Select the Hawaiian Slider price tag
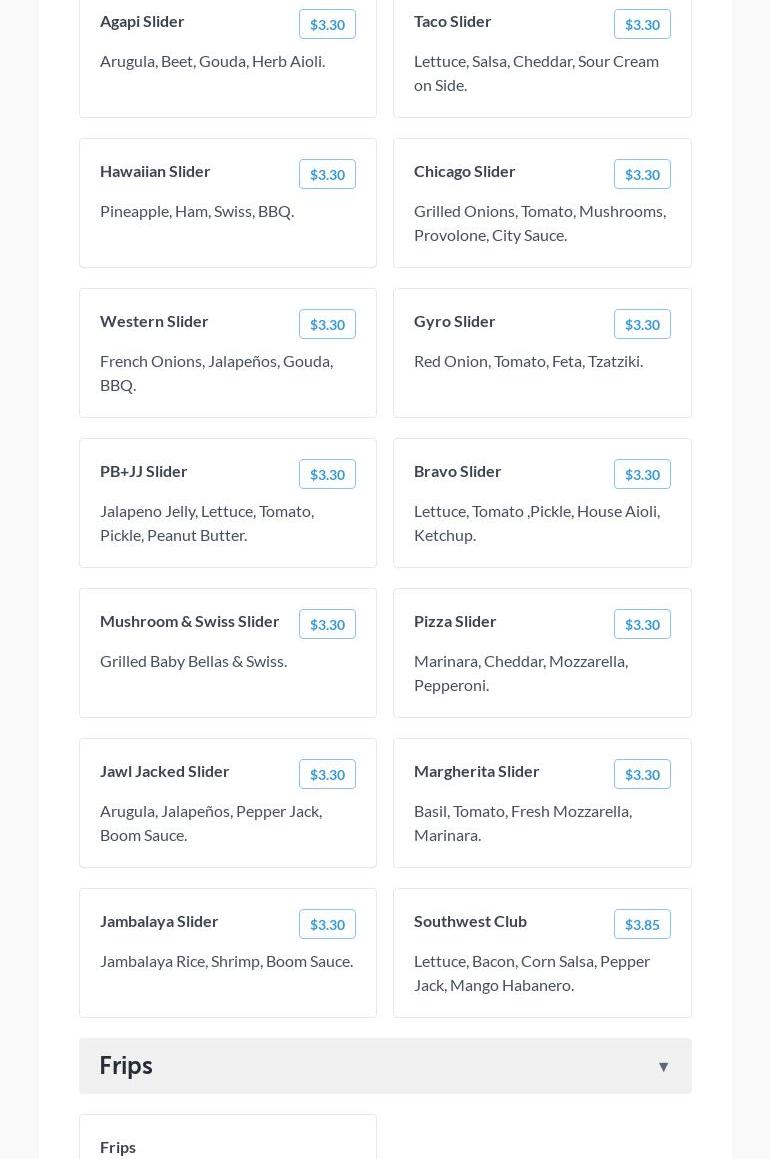 point(327,174)
